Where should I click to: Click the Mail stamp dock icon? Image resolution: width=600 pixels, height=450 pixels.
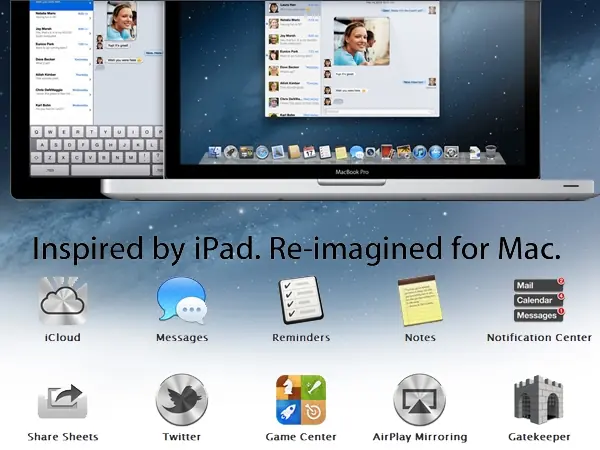tap(278, 152)
